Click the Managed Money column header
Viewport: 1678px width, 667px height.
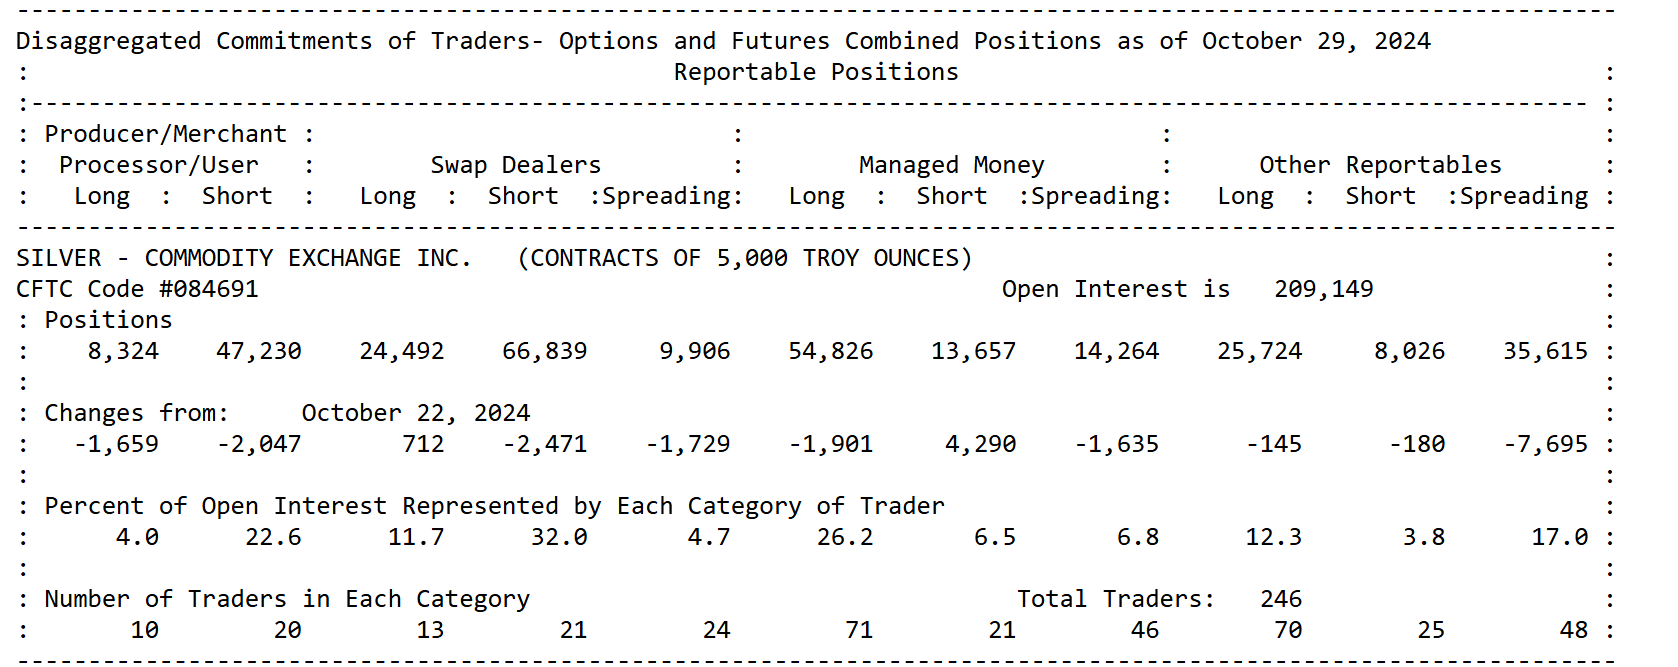[x=951, y=165]
